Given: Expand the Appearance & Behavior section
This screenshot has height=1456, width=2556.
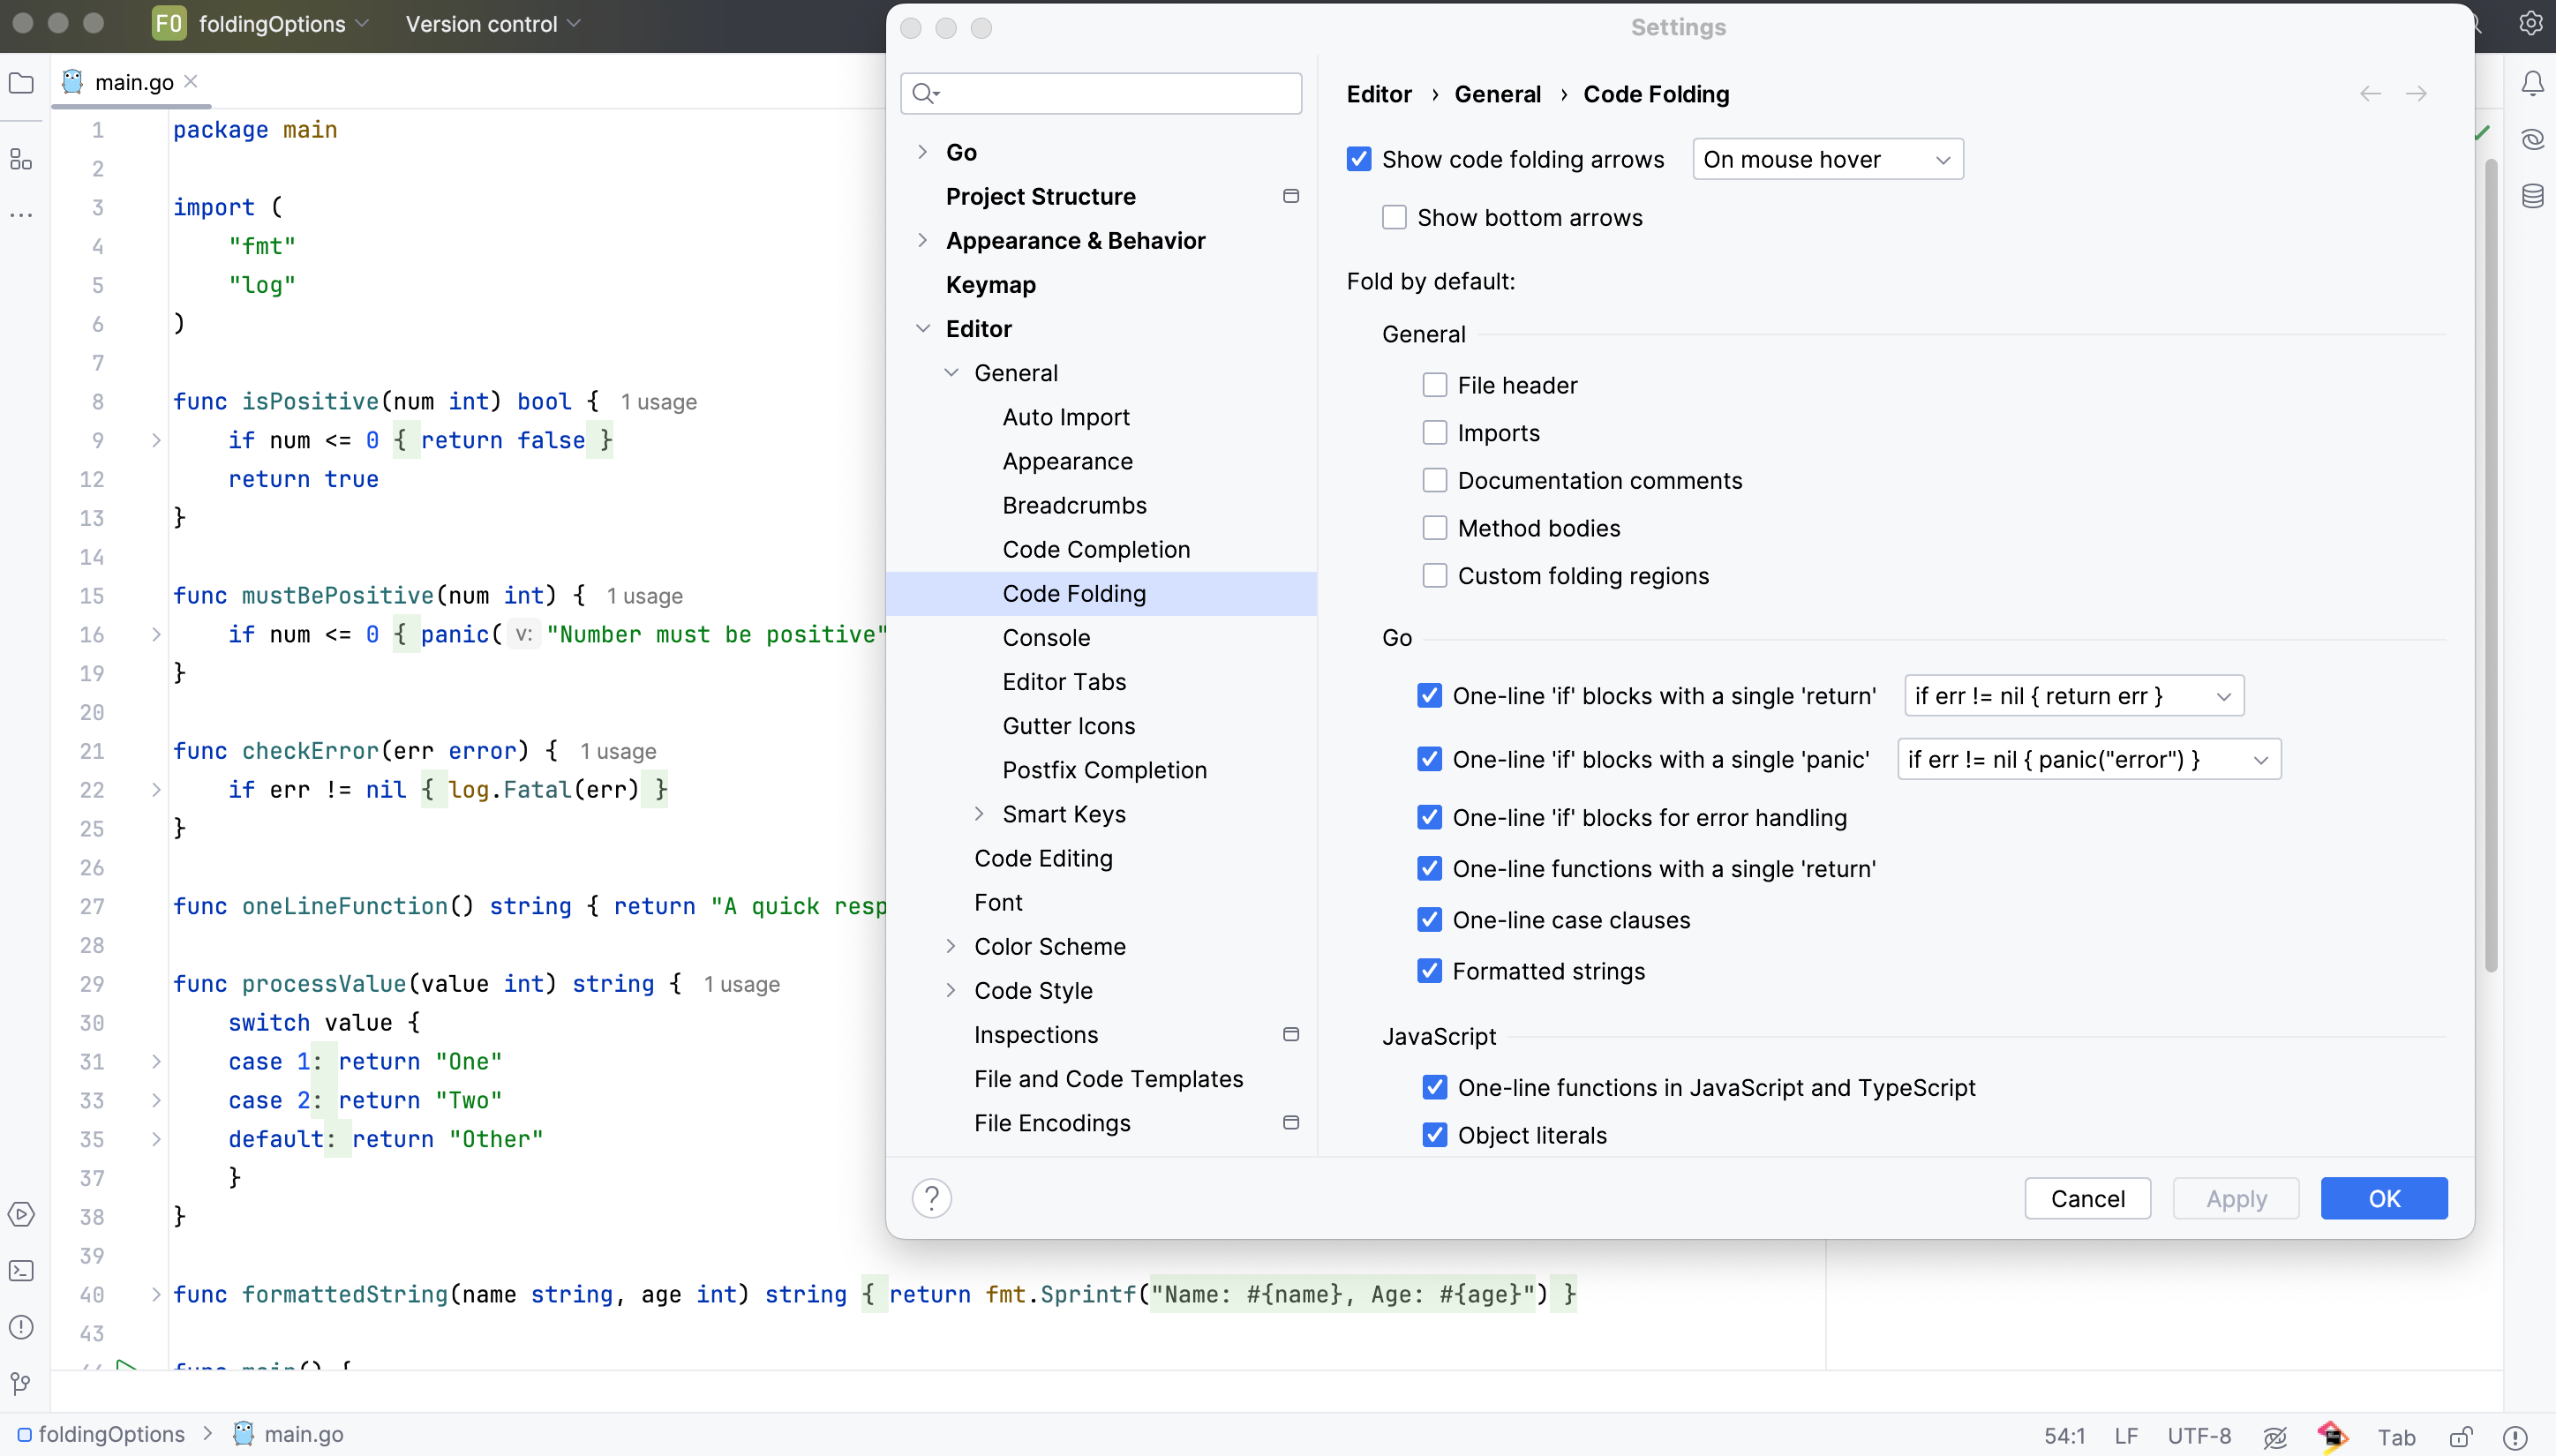Looking at the screenshot, I should pos(921,238).
